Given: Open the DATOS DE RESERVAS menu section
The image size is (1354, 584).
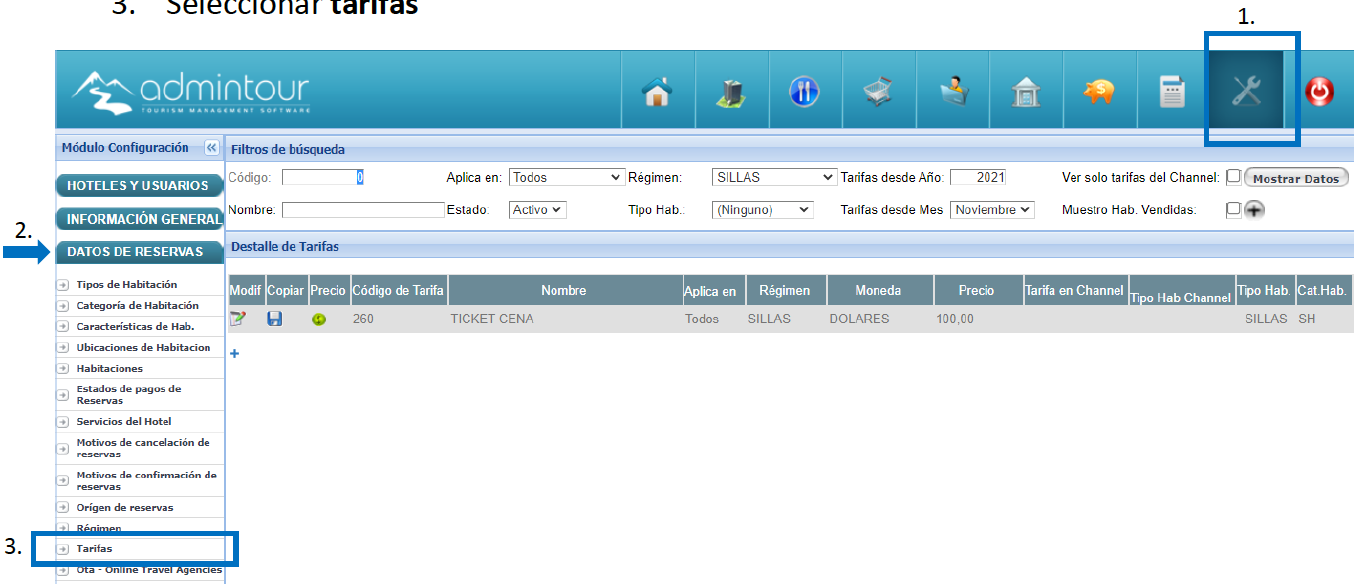Looking at the screenshot, I should pyautogui.click(x=135, y=252).
